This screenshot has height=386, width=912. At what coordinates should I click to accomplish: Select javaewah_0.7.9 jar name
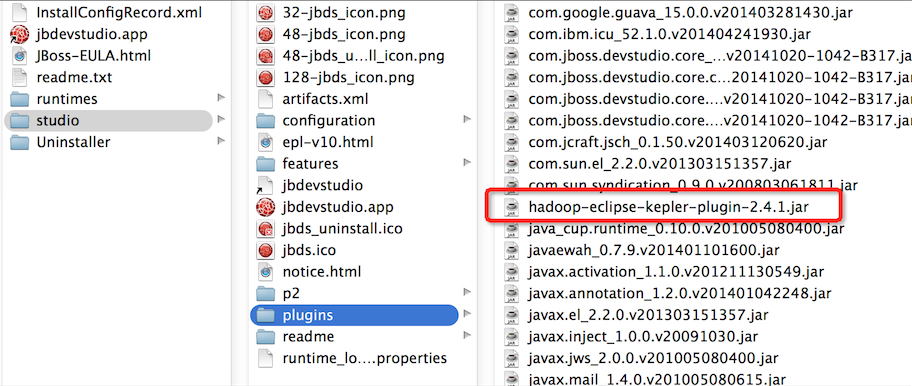pos(654,250)
